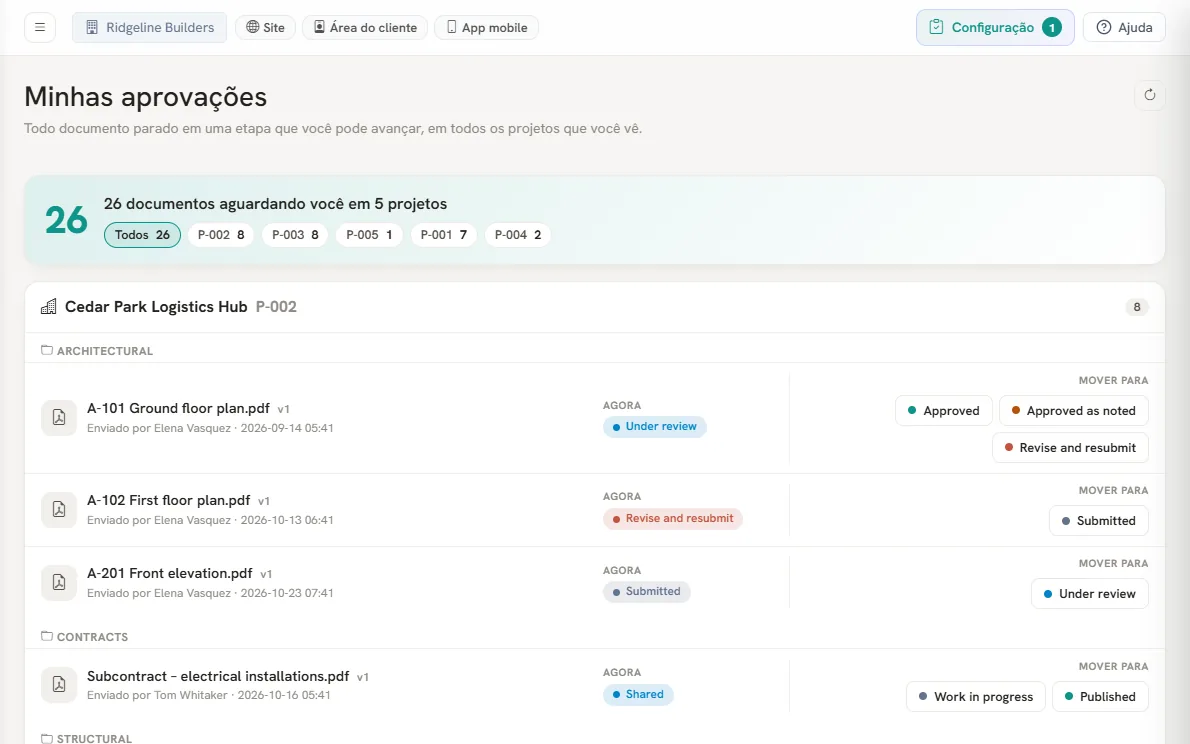Open A-201 Front elevation.pdf

(x=170, y=573)
